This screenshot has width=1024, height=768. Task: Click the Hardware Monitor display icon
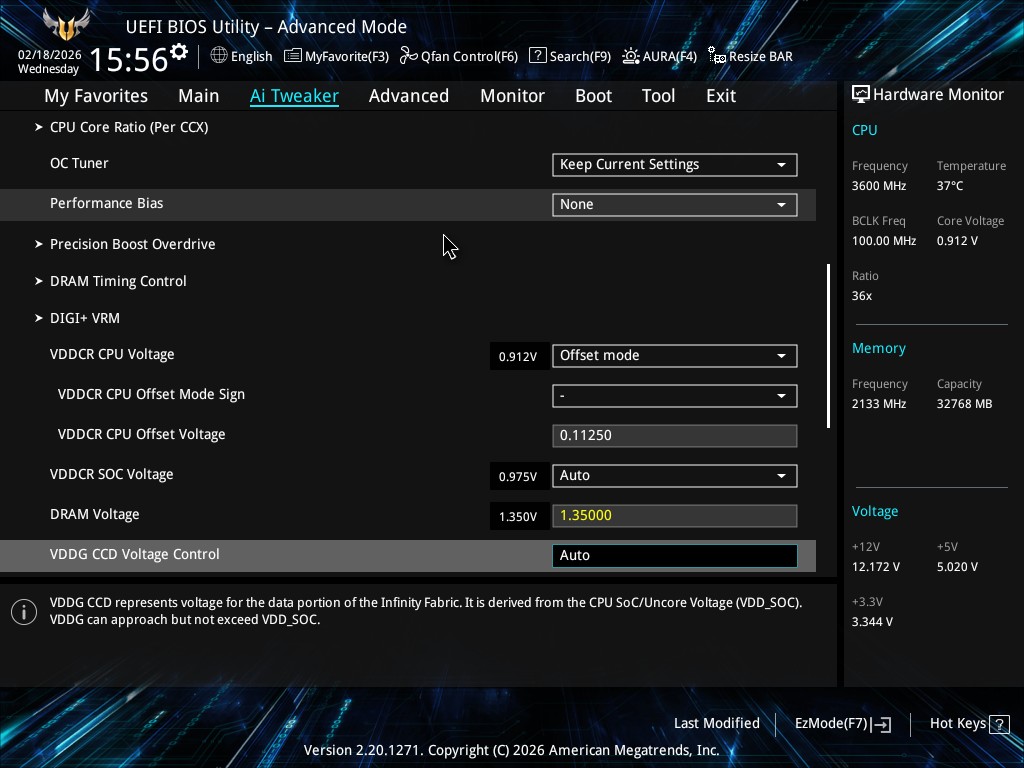[x=861, y=95]
